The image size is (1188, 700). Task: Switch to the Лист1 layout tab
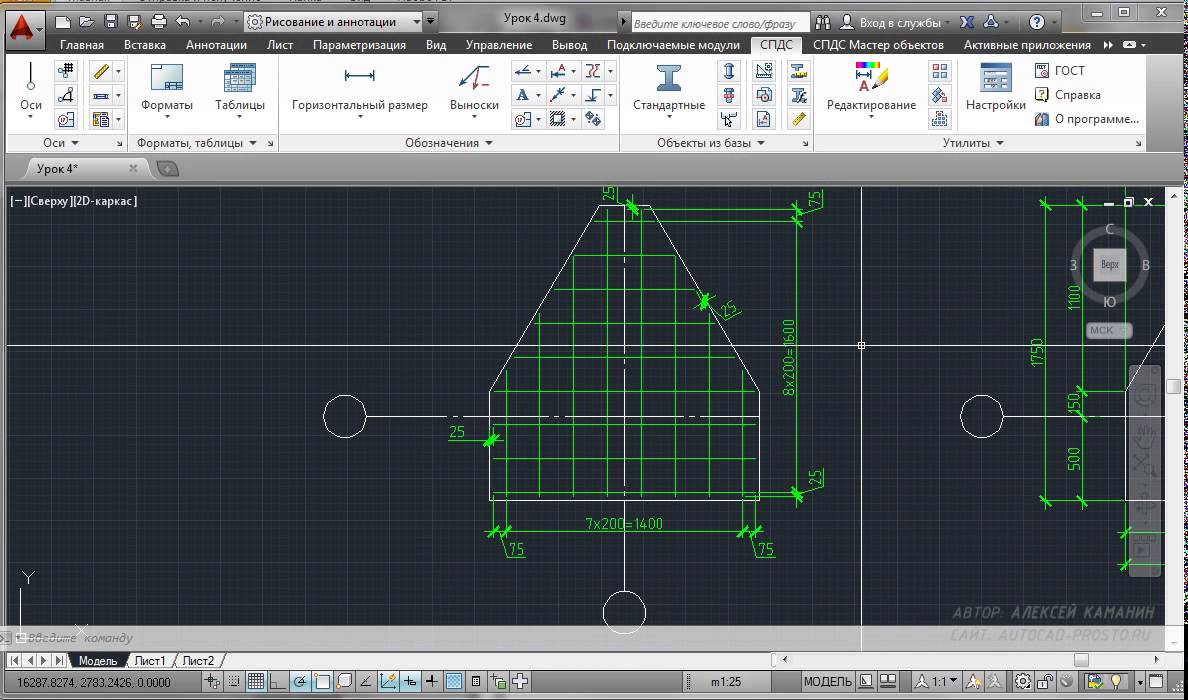tap(150, 661)
